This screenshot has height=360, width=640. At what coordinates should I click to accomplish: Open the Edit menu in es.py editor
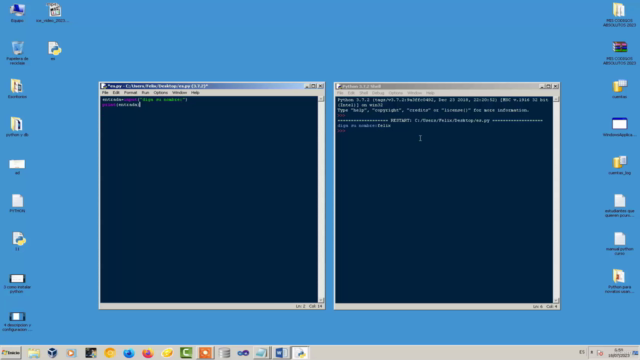coord(116,93)
